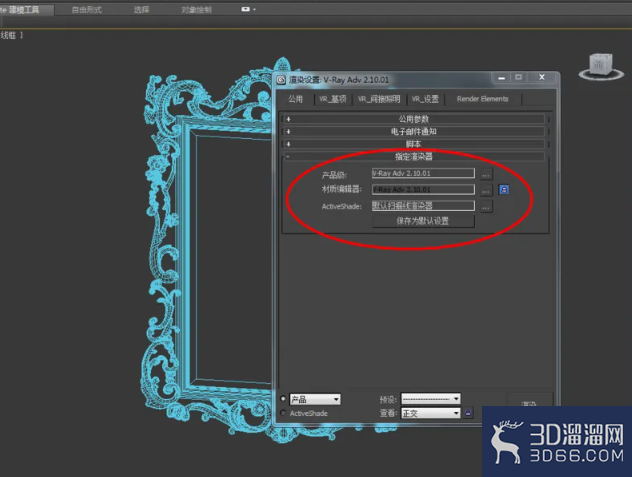Expand the 电子邮件通知 rollout
This screenshot has height=477, width=632.
(x=414, y=131)
